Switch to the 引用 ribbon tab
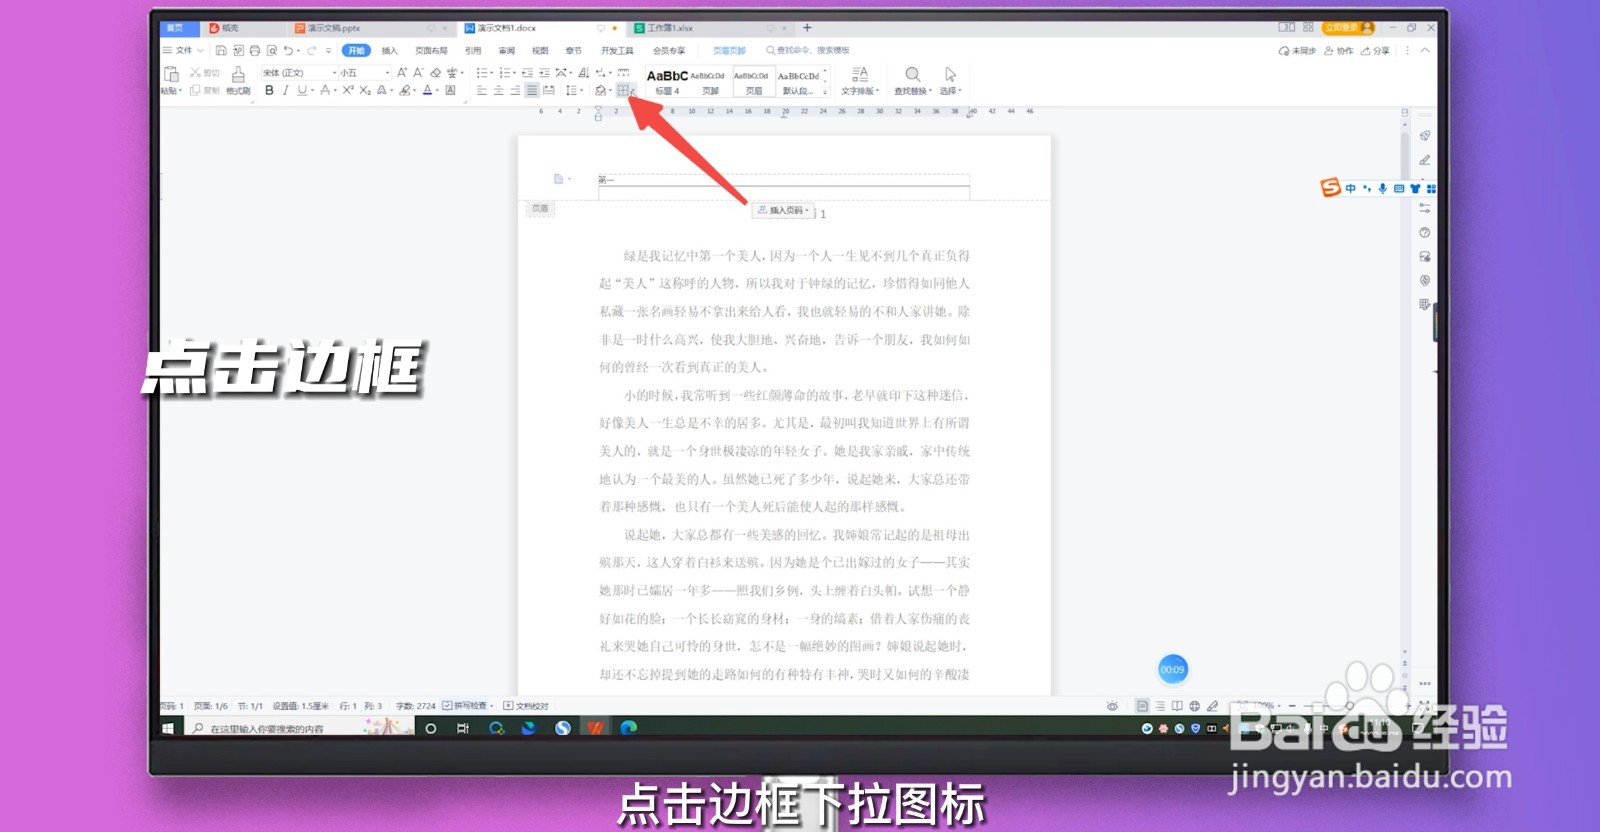This screenshot has width=1600, height=832. [473, 50]
